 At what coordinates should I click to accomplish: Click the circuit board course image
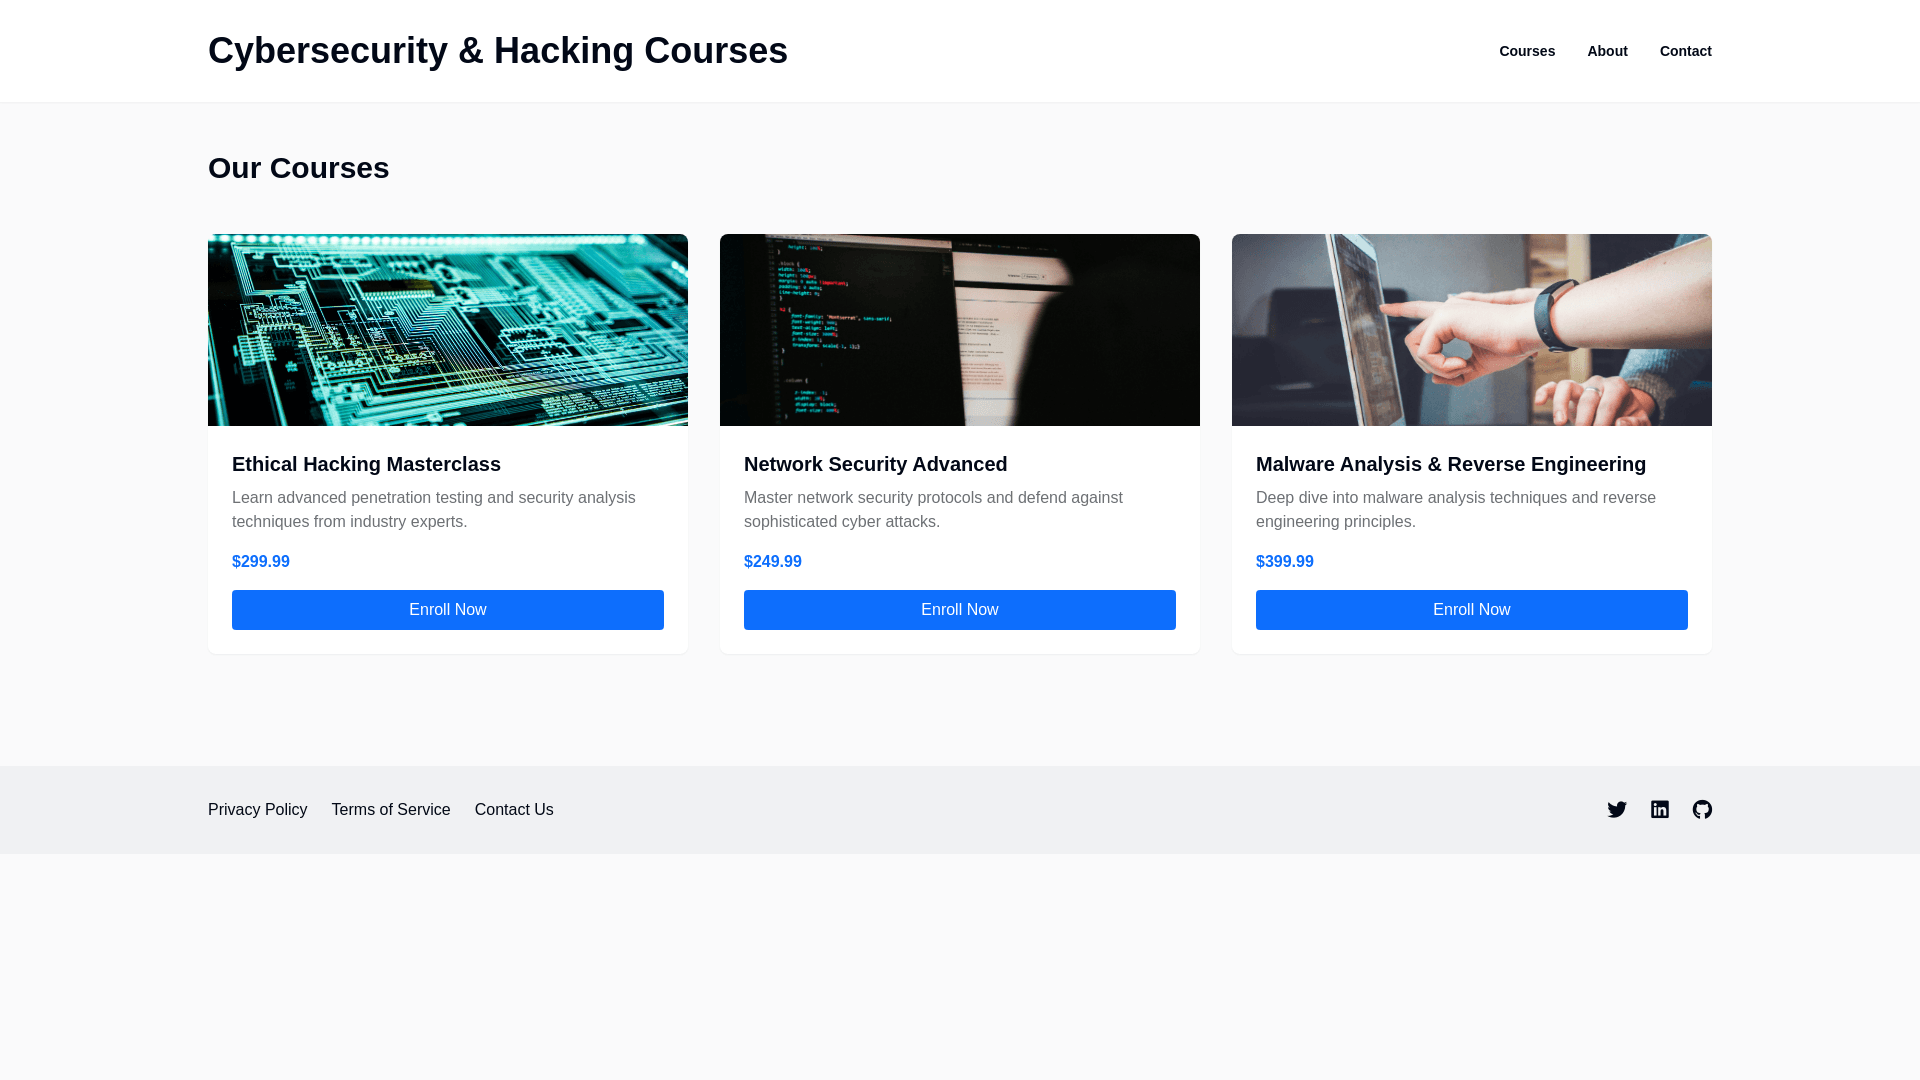coord(448,330)
